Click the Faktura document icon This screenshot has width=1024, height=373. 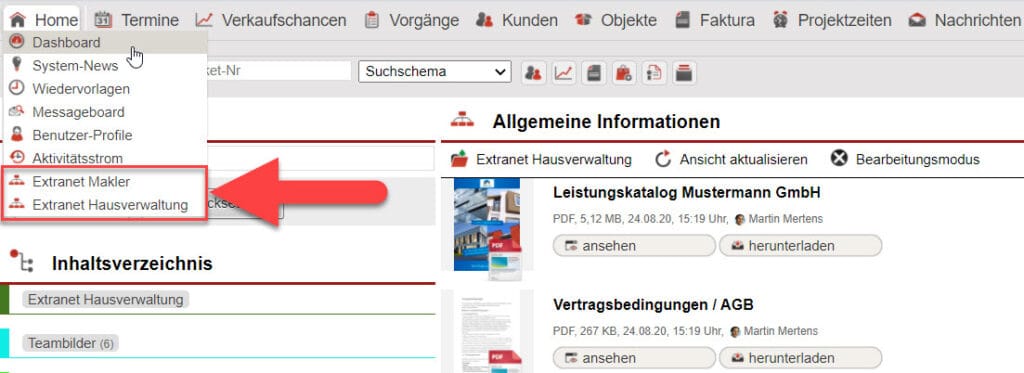(x=682, y=20)
